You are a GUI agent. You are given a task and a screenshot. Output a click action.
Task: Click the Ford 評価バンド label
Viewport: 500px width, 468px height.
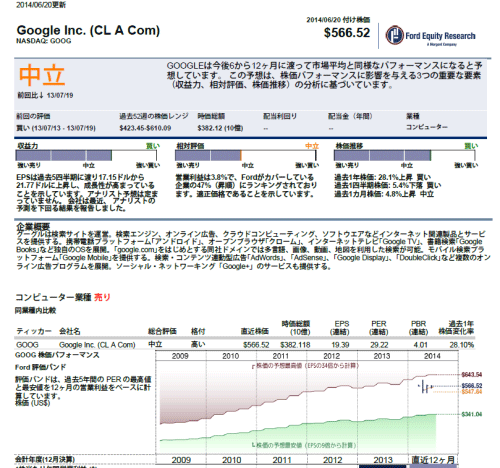coord(40,367)
